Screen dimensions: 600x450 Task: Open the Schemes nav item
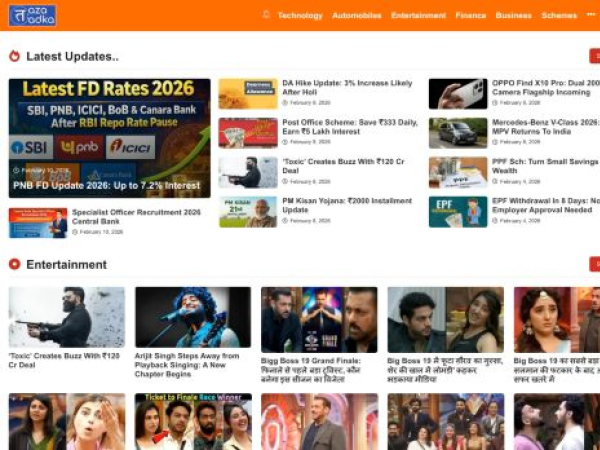pyautogui.click(x=559, y=16)
